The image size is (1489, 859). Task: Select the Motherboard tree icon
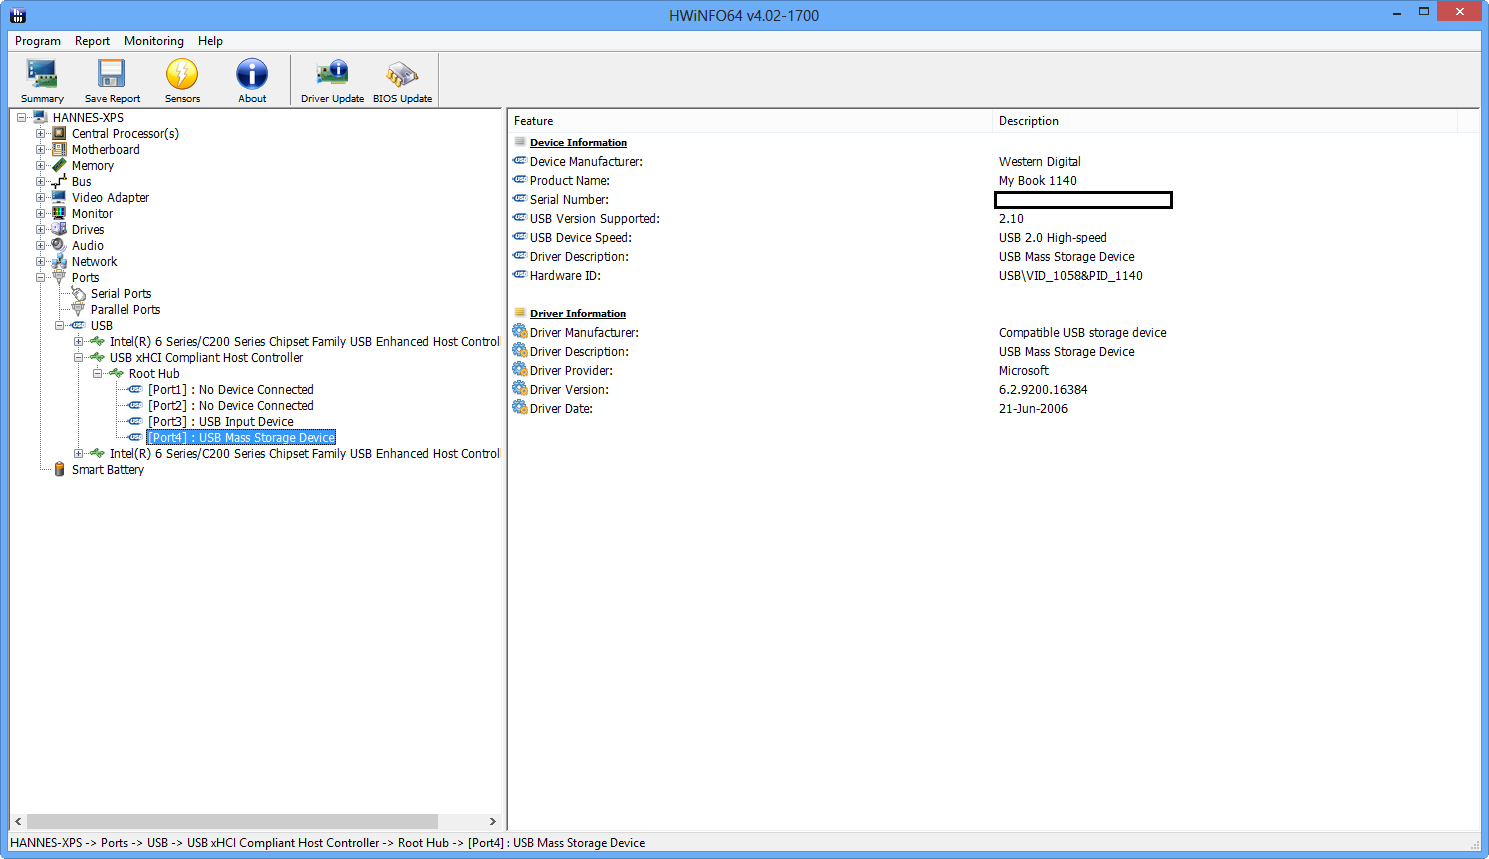tap(59, 149)
